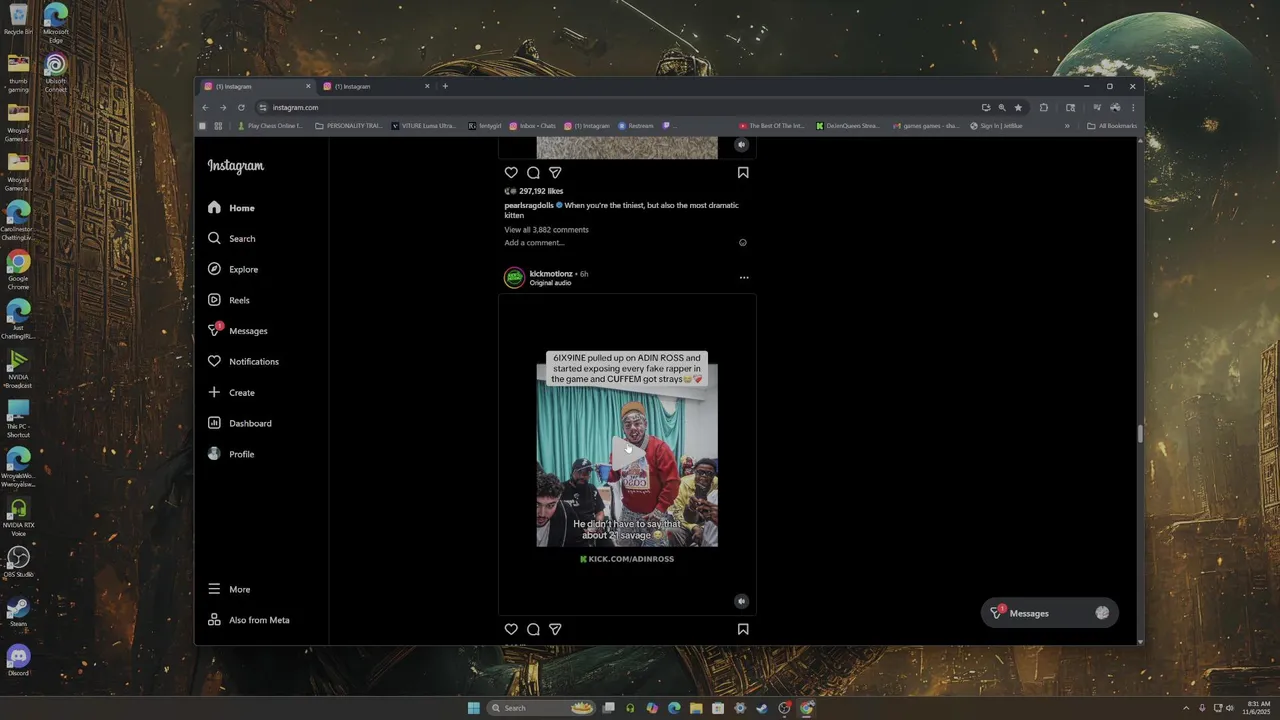The height and width of the screenshot is (720, 1280).
Task: Open the Windows Start menu
Action: click(x=474, y=708)
